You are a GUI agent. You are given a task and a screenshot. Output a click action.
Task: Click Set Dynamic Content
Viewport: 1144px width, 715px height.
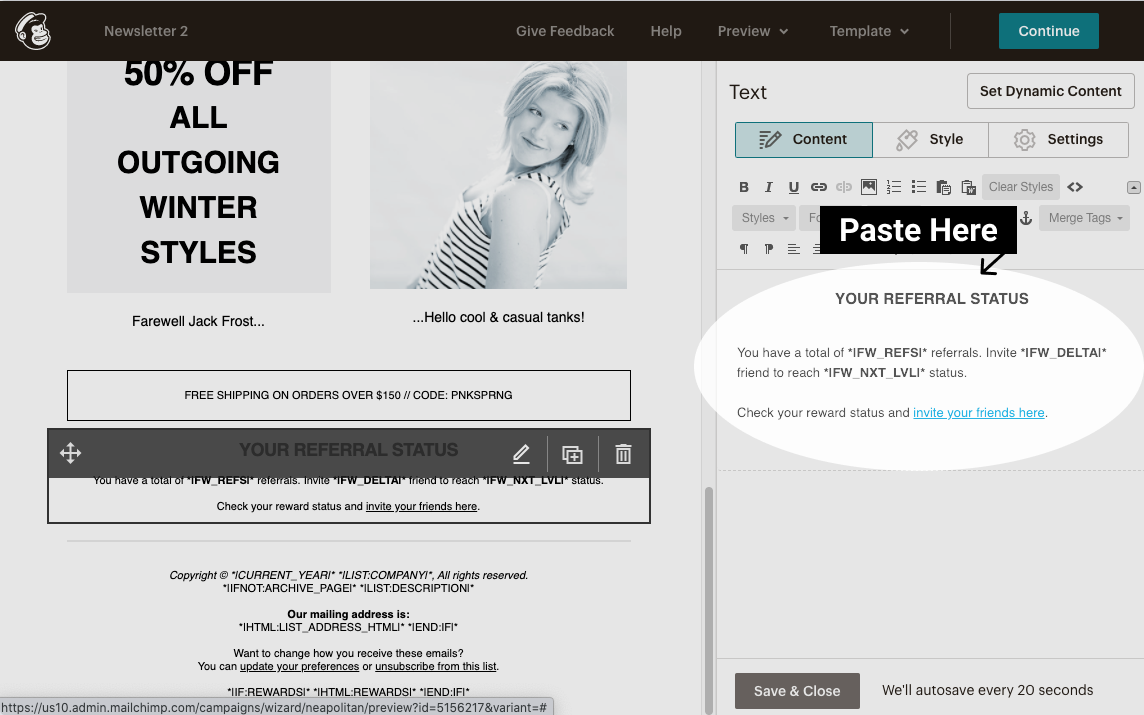tap(1050, 91)
